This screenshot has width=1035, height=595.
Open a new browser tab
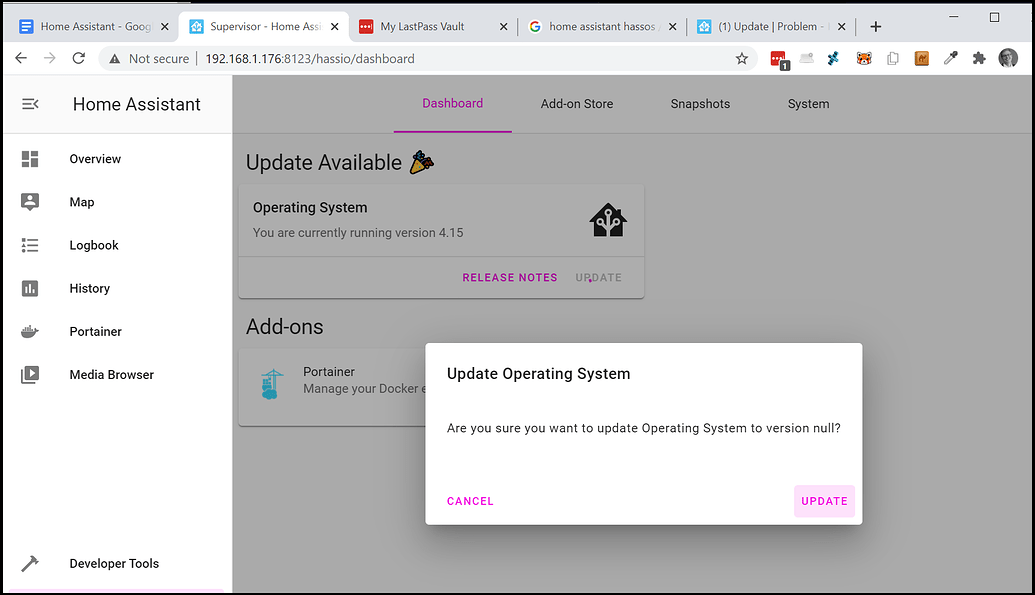(876, 26)
